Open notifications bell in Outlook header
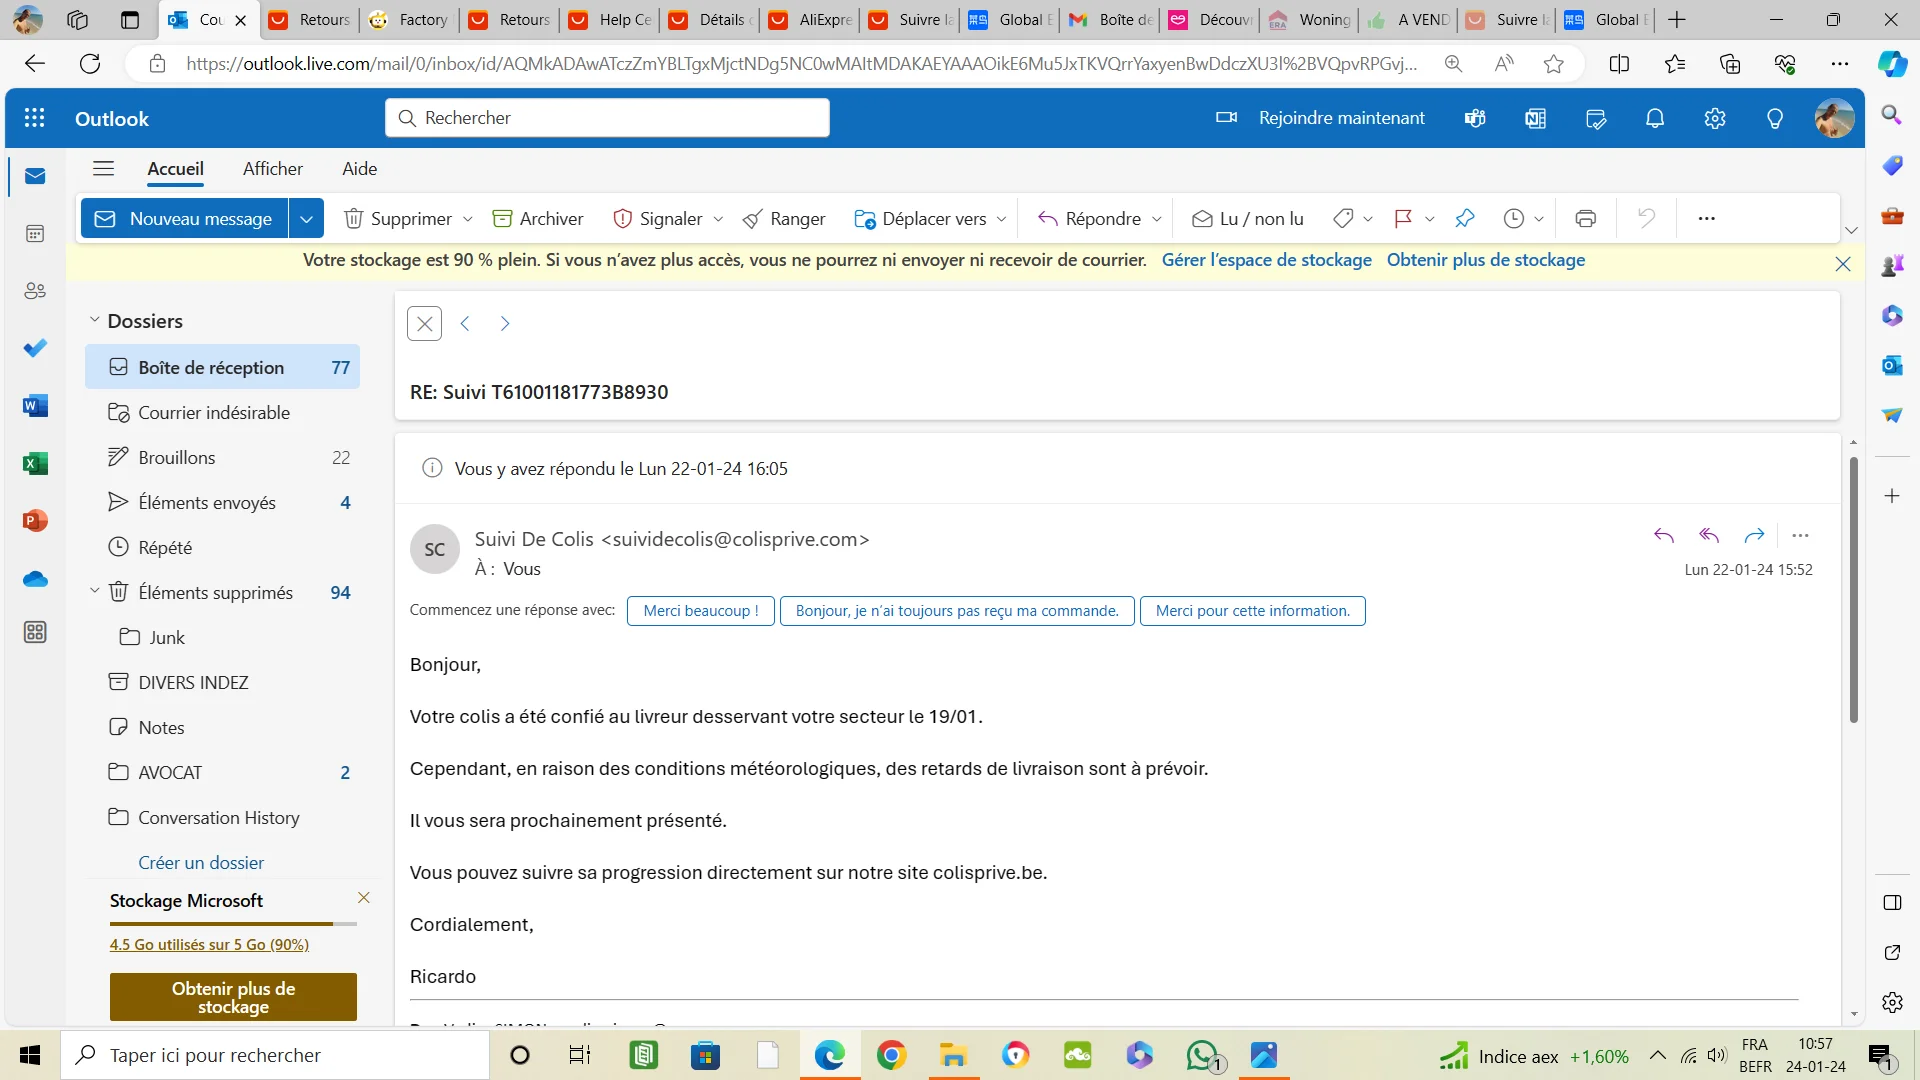The image size is (1920, 1080). coord(1655,118)
